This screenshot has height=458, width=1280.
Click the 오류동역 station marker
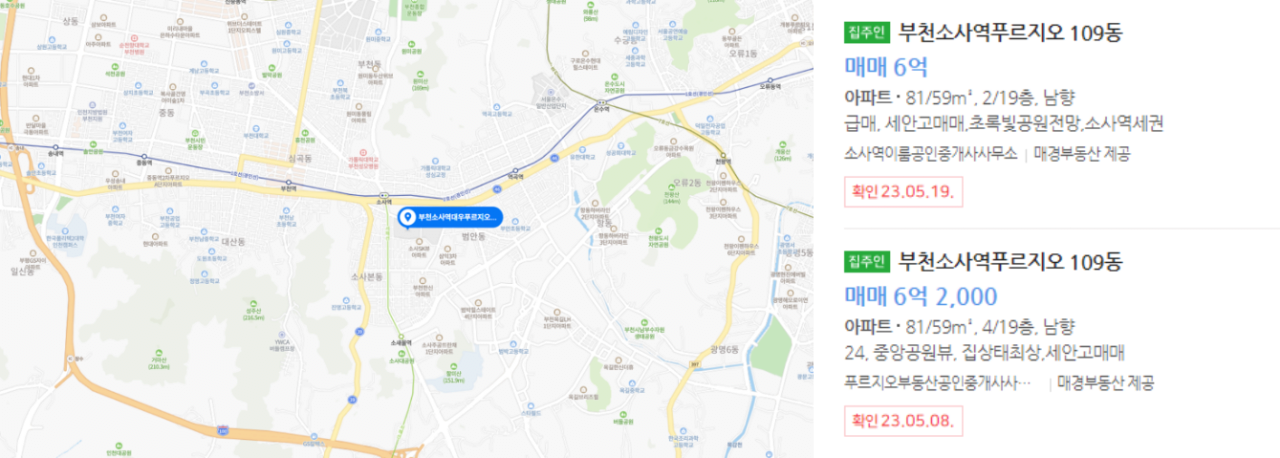[x=770, y=80]
